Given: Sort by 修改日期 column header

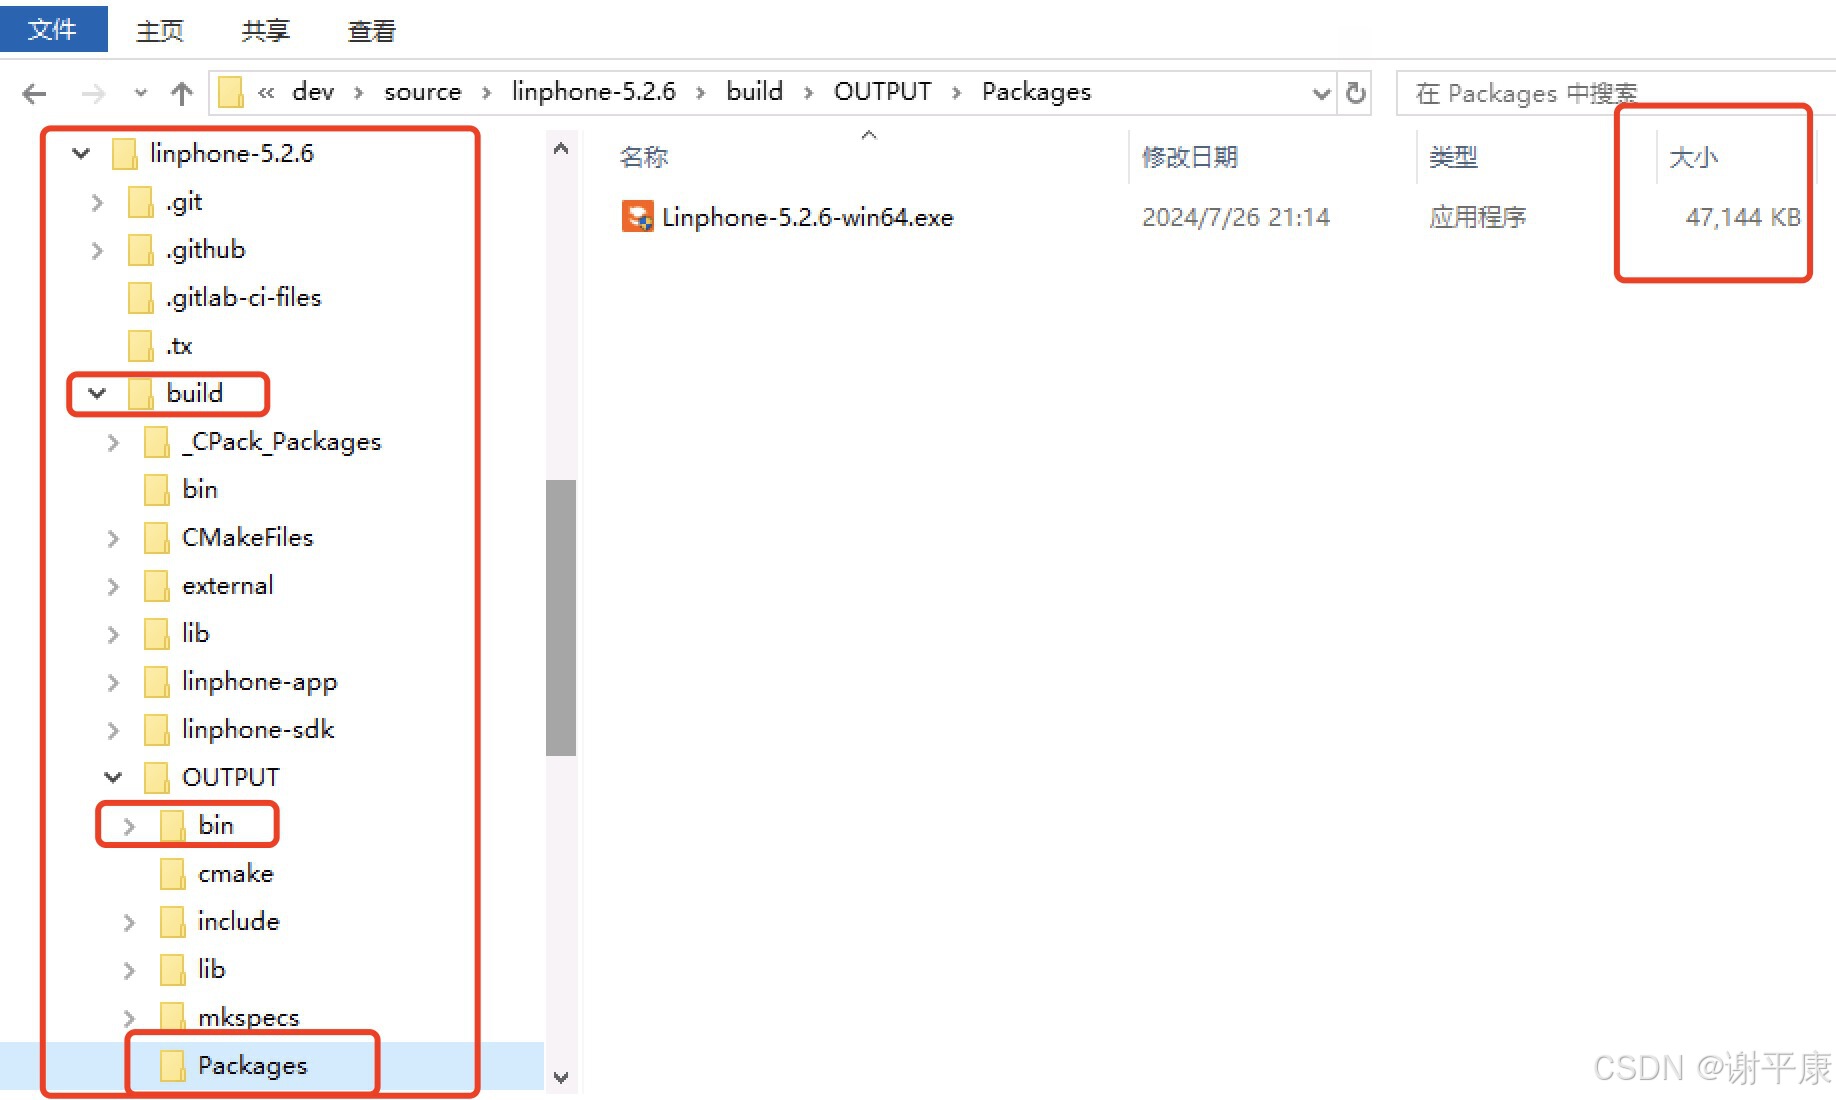Looking at the screenshot, I should tap(1190, 158).
